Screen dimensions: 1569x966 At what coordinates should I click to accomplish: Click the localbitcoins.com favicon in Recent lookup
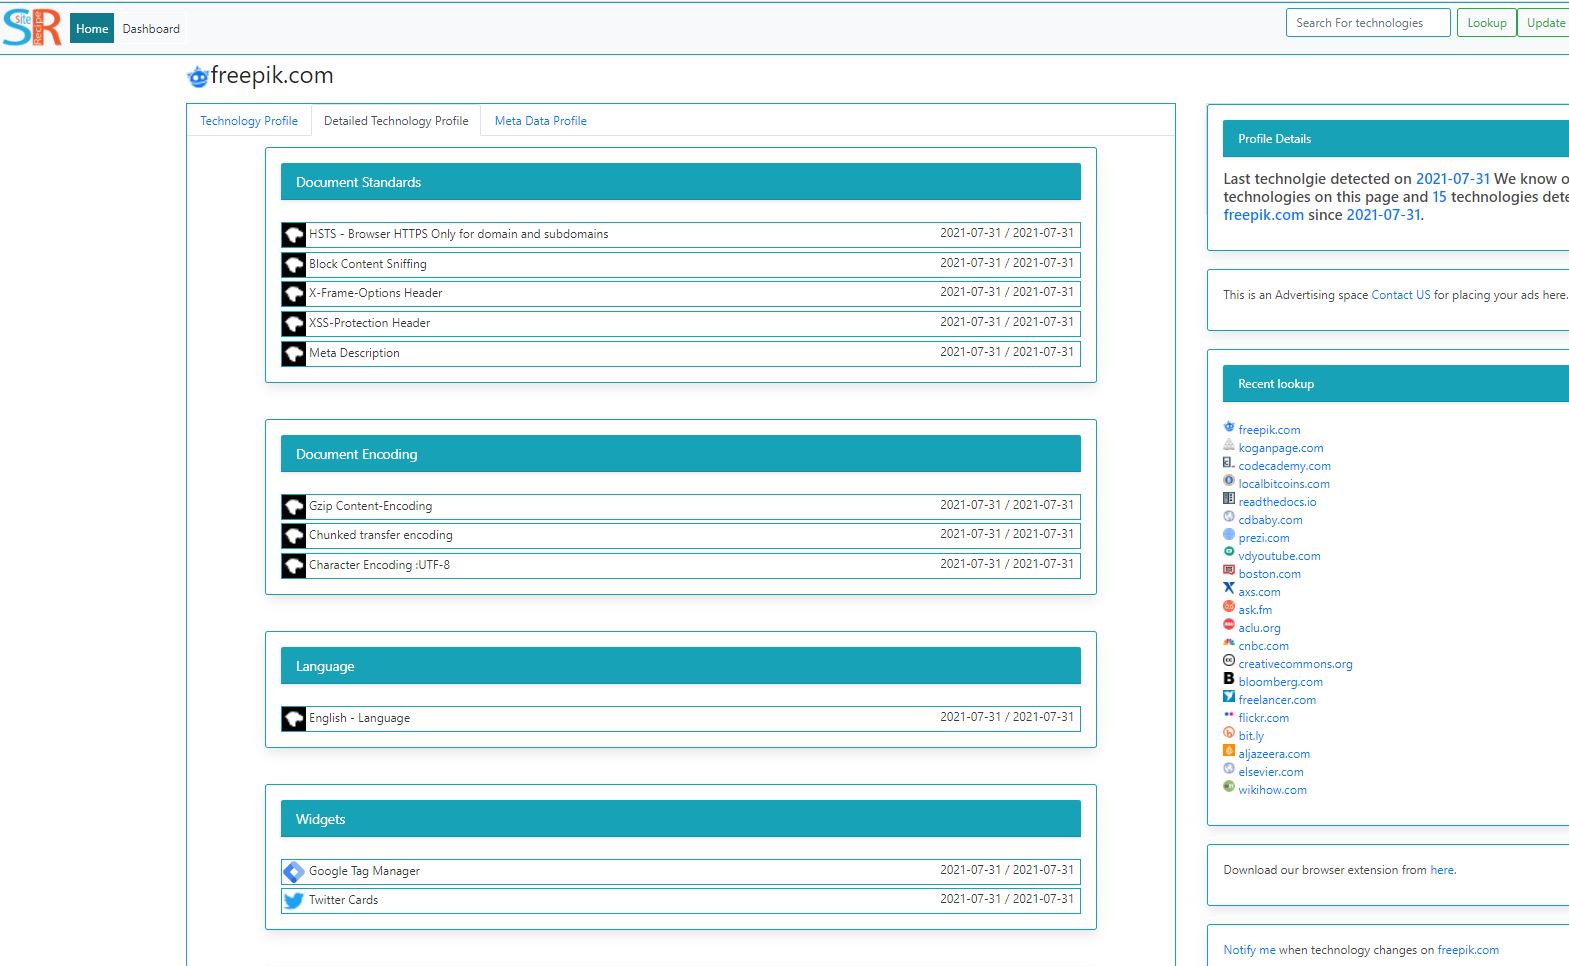pos(1229,481)
